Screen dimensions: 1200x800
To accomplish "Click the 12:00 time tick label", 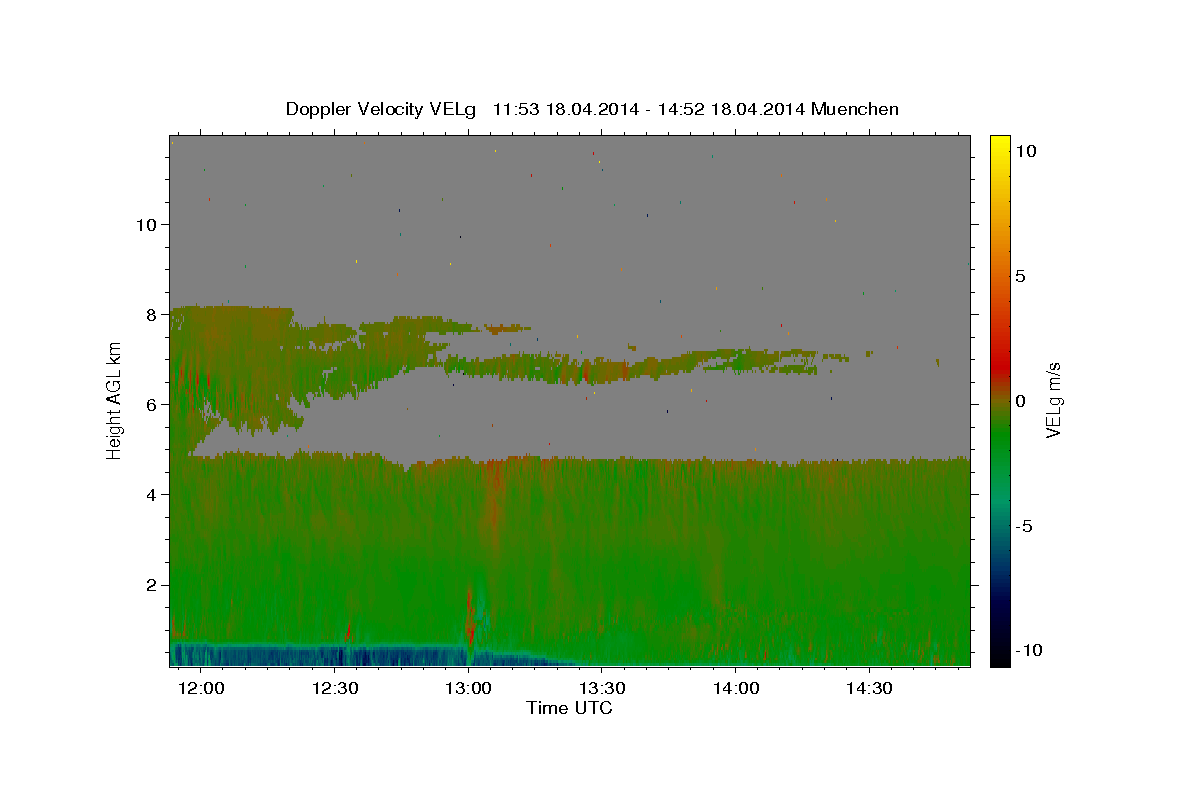I will (203, 689).
